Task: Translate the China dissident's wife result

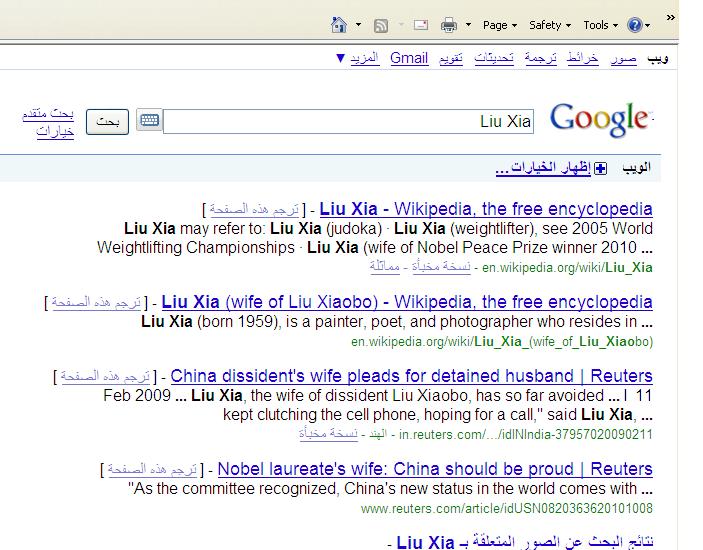Action: pyautogui.click(x=105, y=377)
